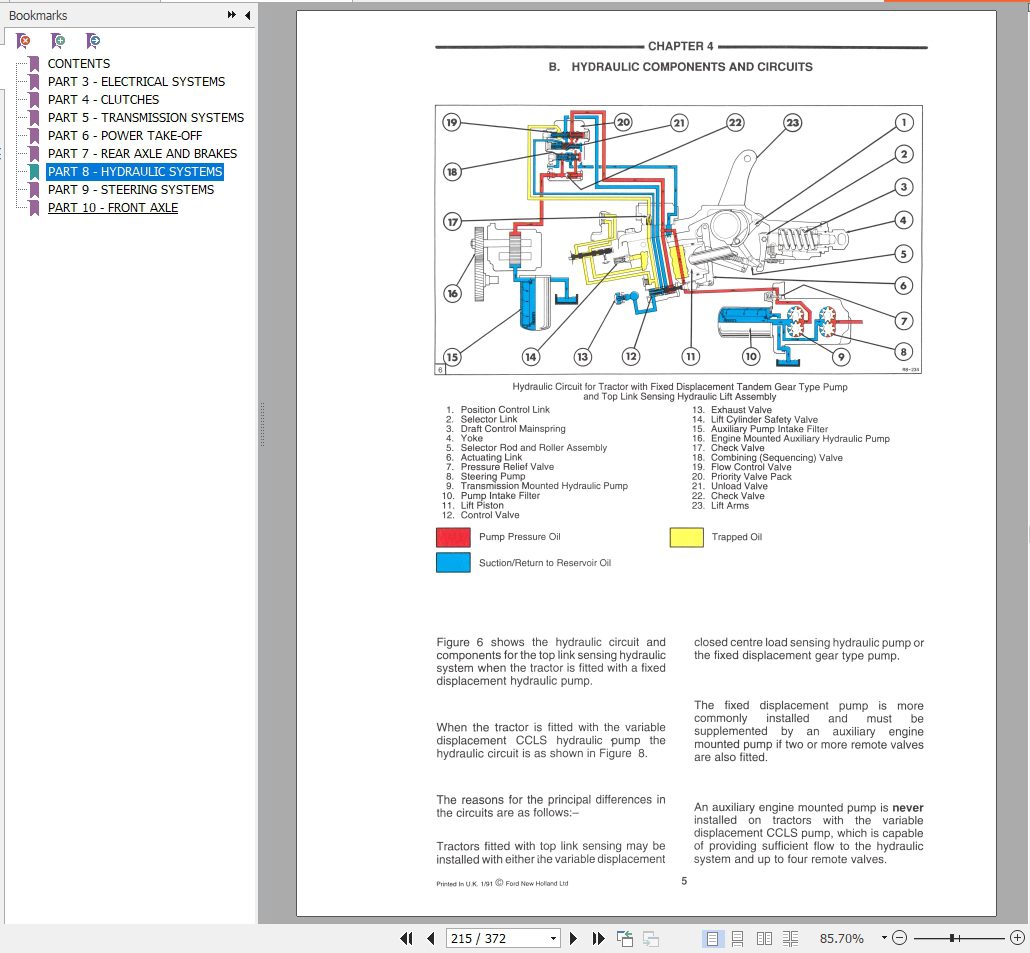1030x953 pixels.
Task: Open PART 9 - STEERING SYSTEMS bookmark
Action: 131,190
